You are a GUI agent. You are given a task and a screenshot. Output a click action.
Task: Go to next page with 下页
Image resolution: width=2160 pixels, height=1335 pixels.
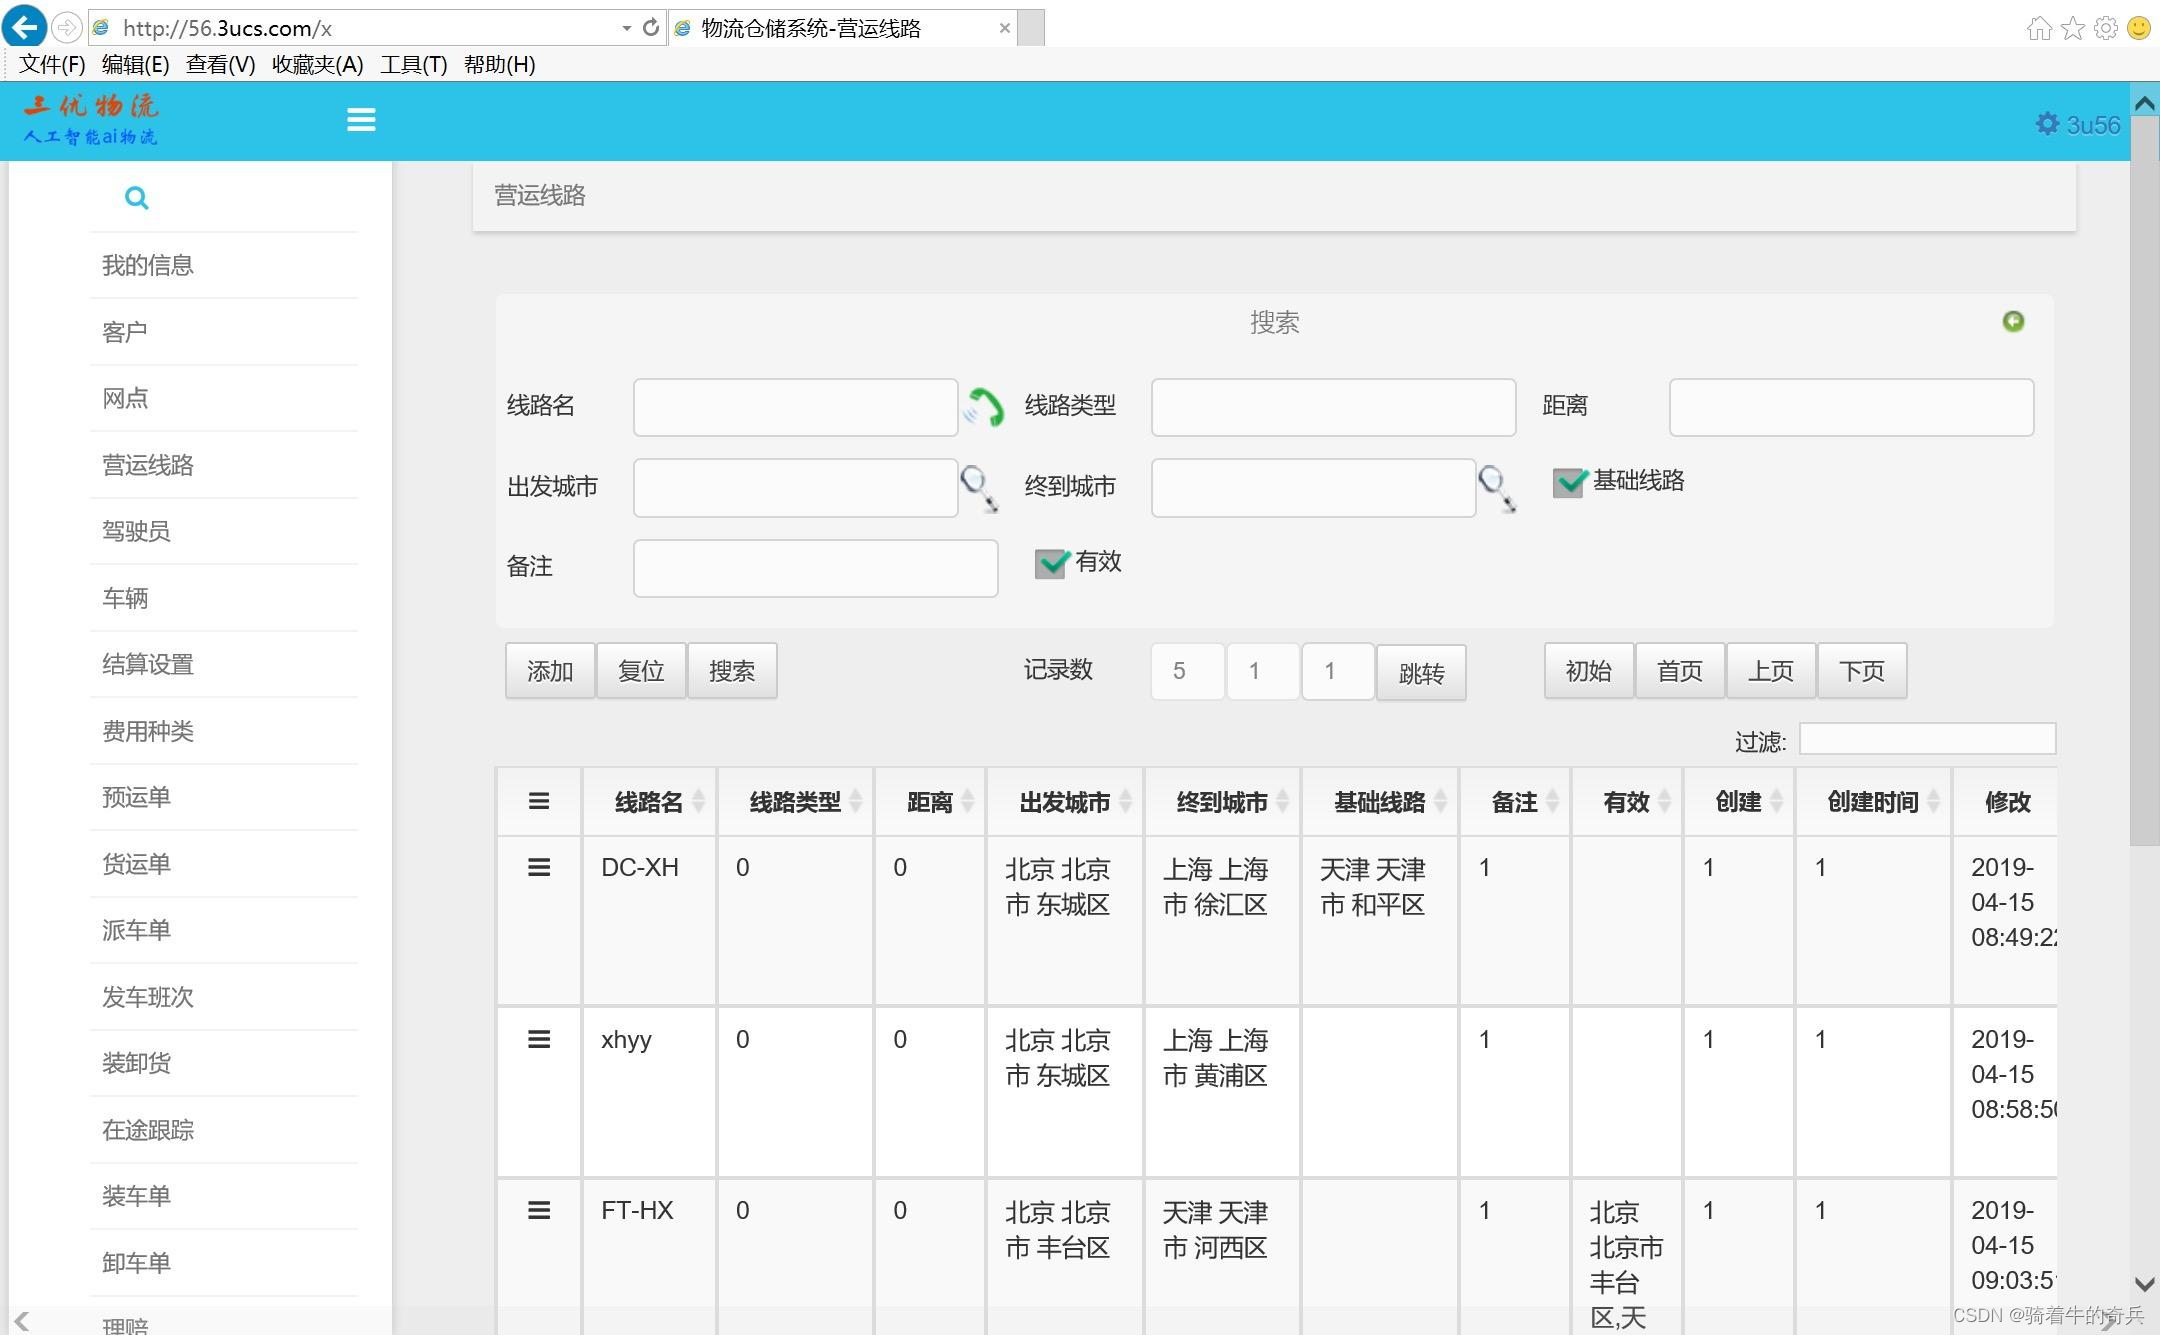[1861, 671]
